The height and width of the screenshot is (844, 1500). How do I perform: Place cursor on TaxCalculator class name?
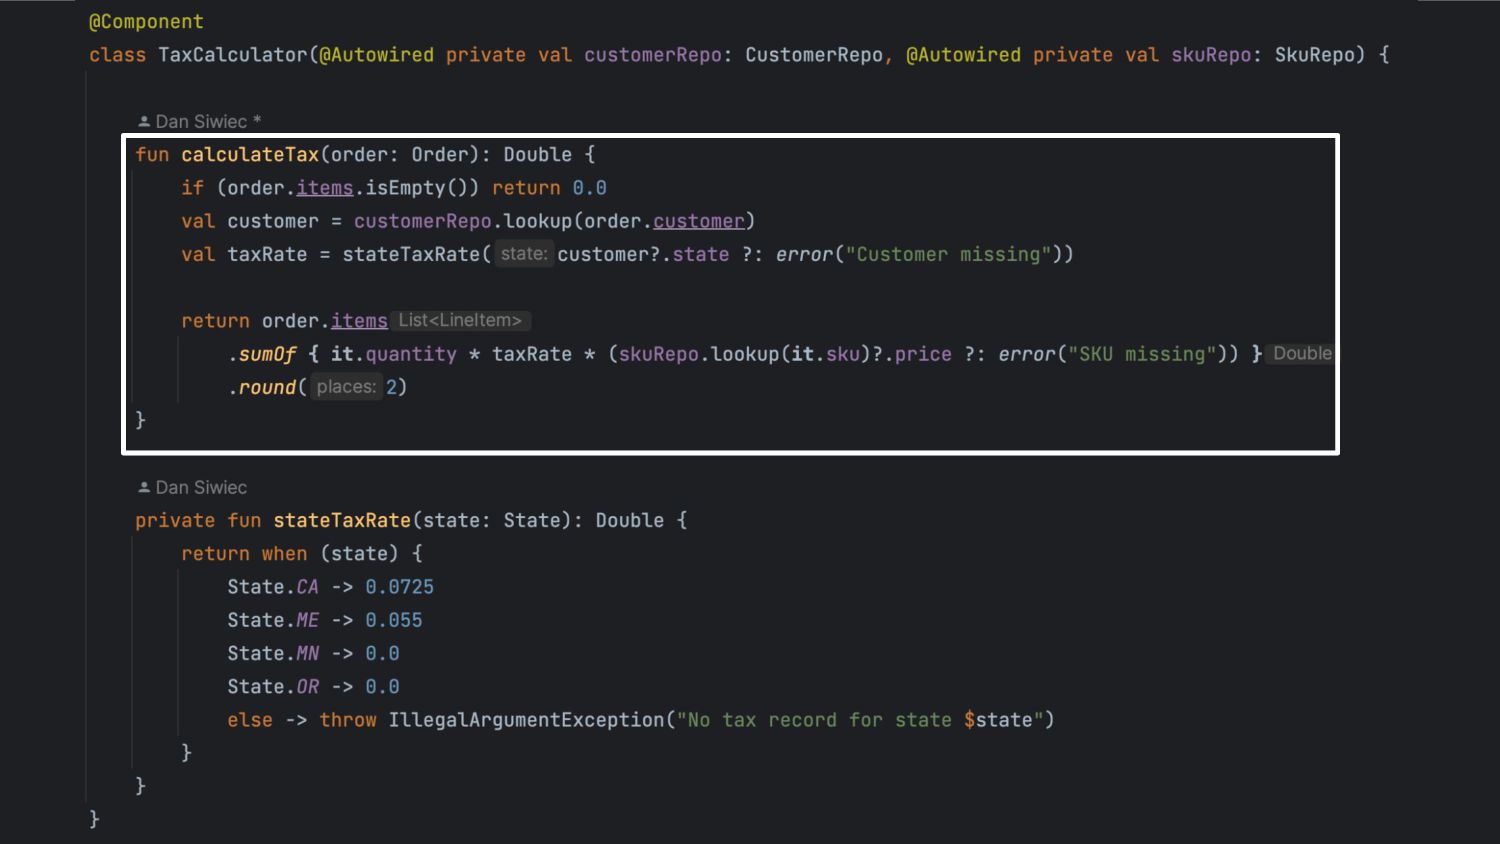coord(232,55)
